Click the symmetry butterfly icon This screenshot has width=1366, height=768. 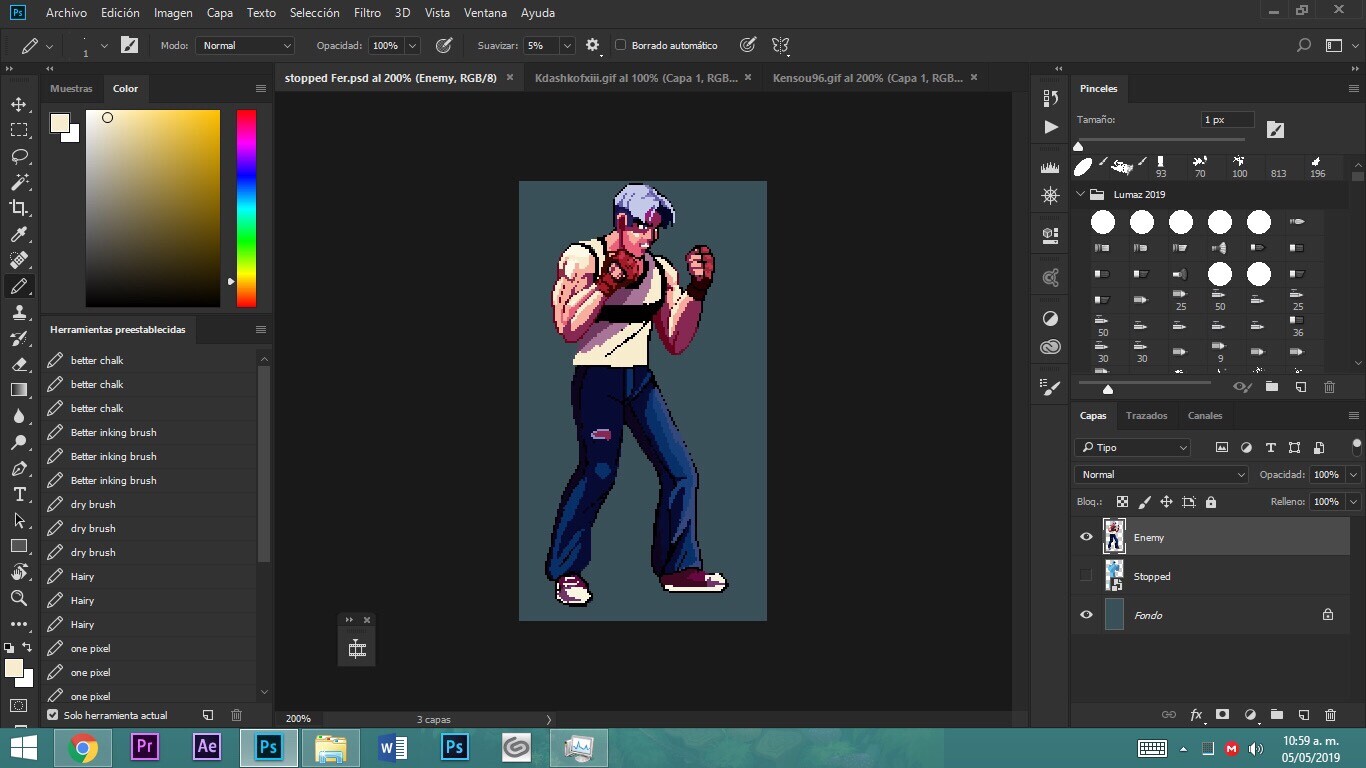pos(781,45)
